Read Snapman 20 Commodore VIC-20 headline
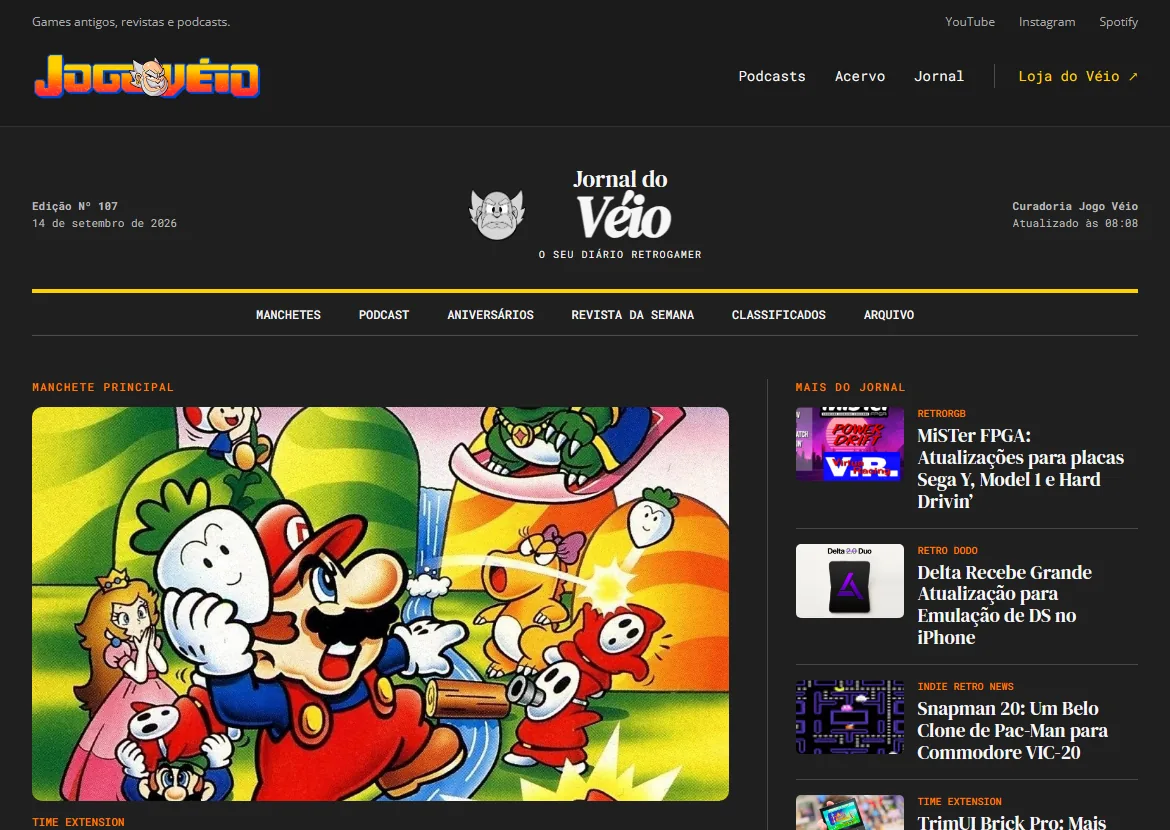 click(1013, 730)
